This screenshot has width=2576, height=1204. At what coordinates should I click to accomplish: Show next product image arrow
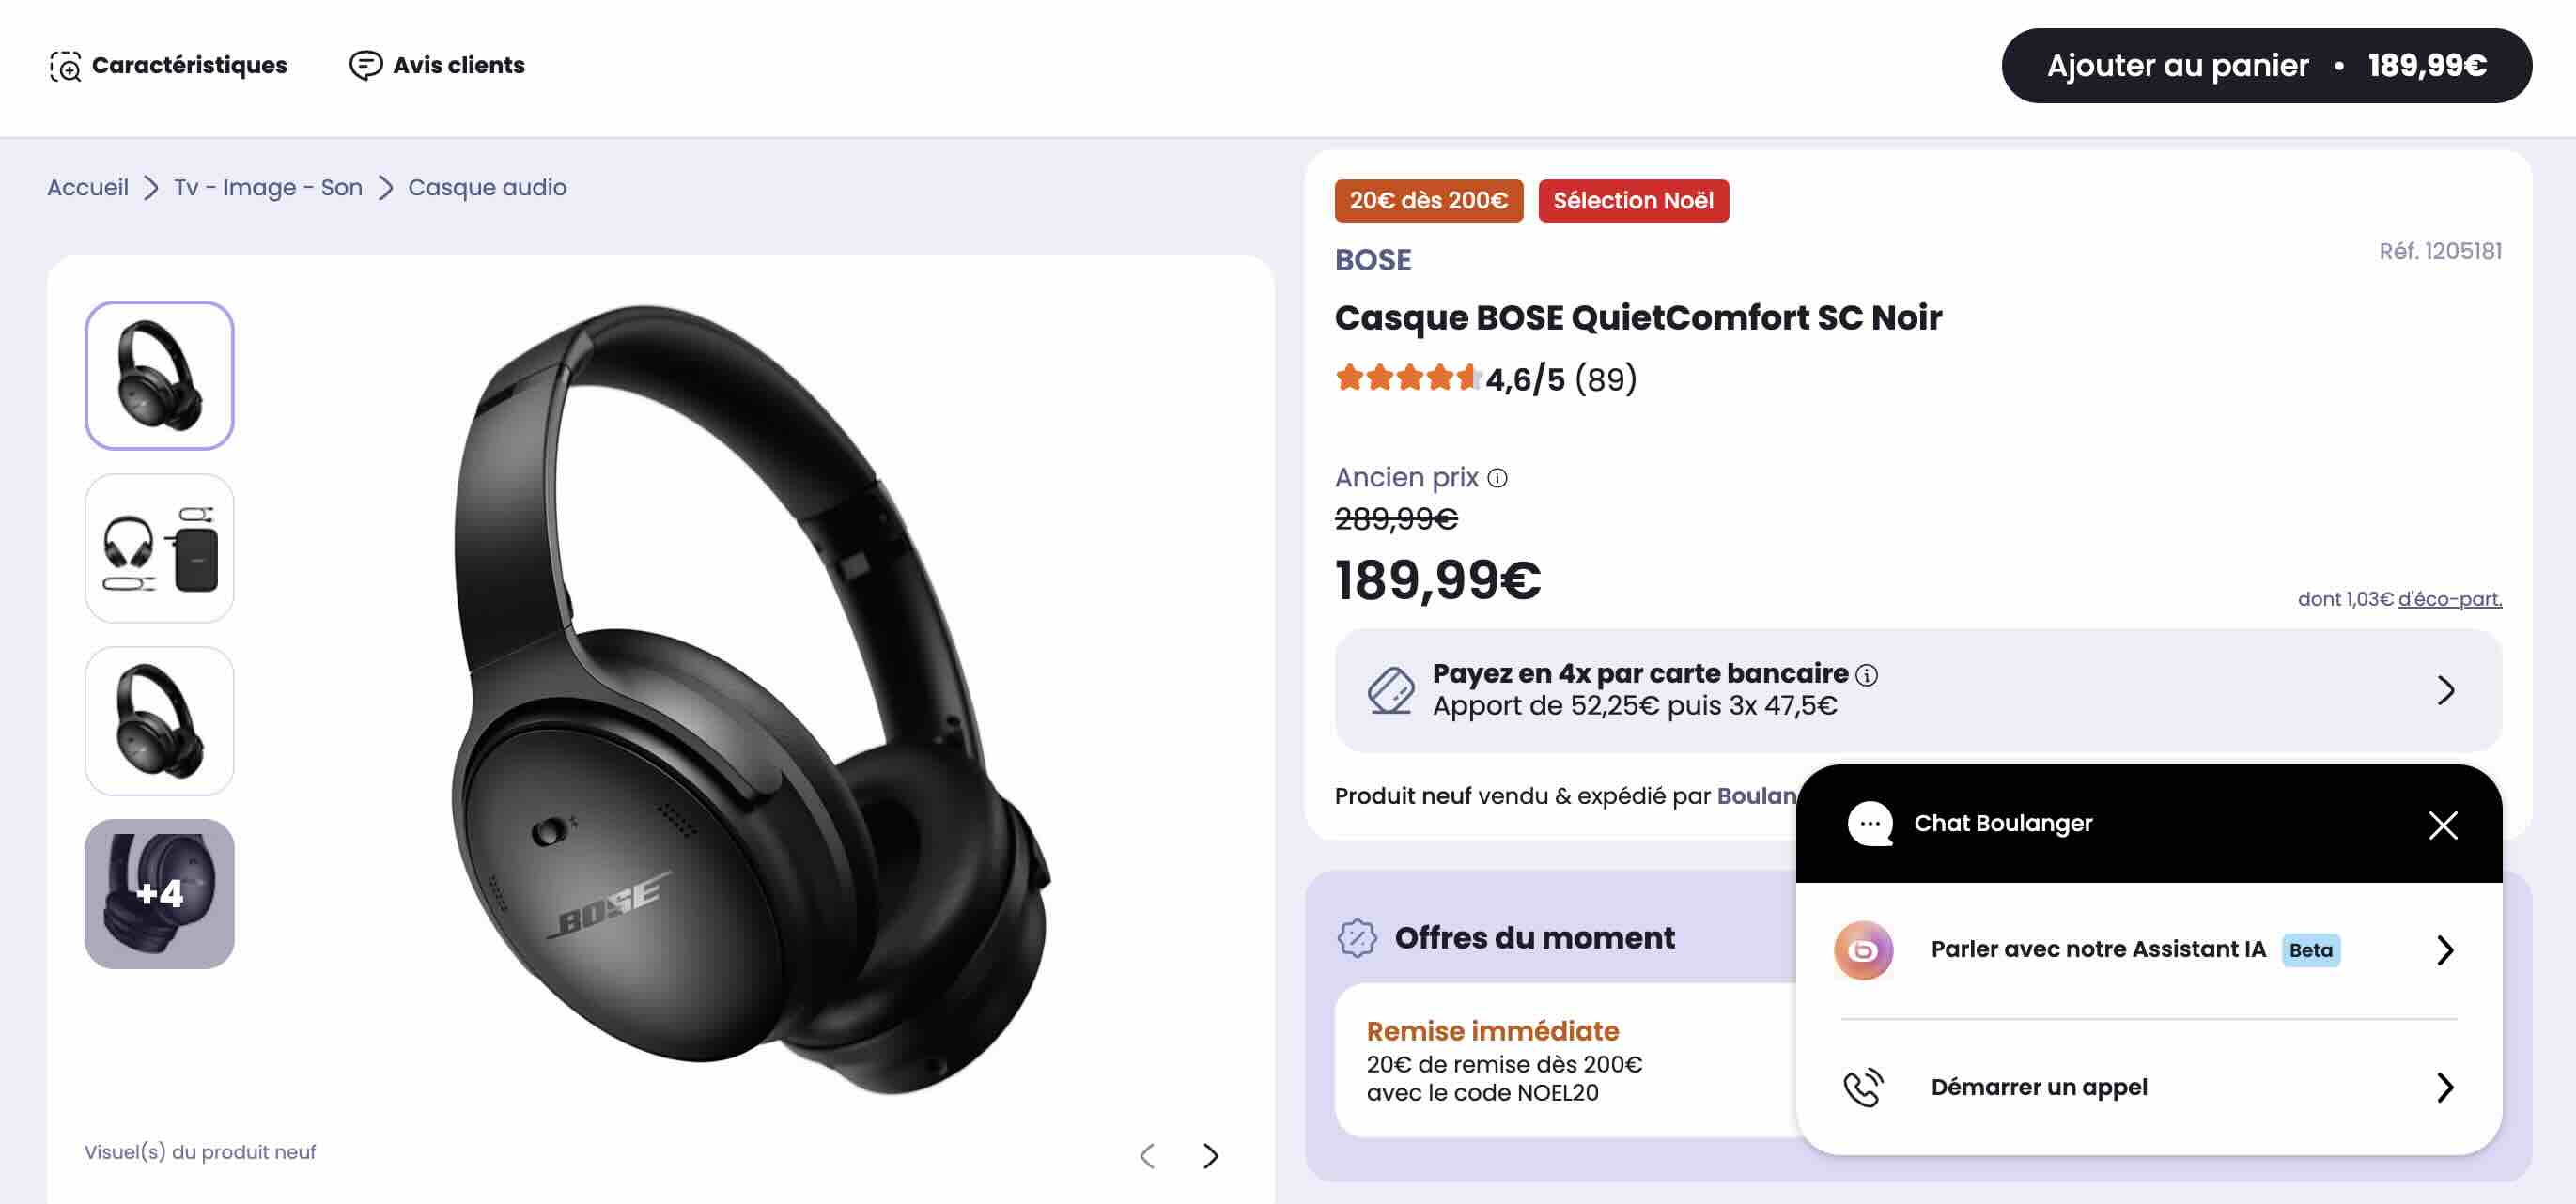click(x=1210, y=1156)
